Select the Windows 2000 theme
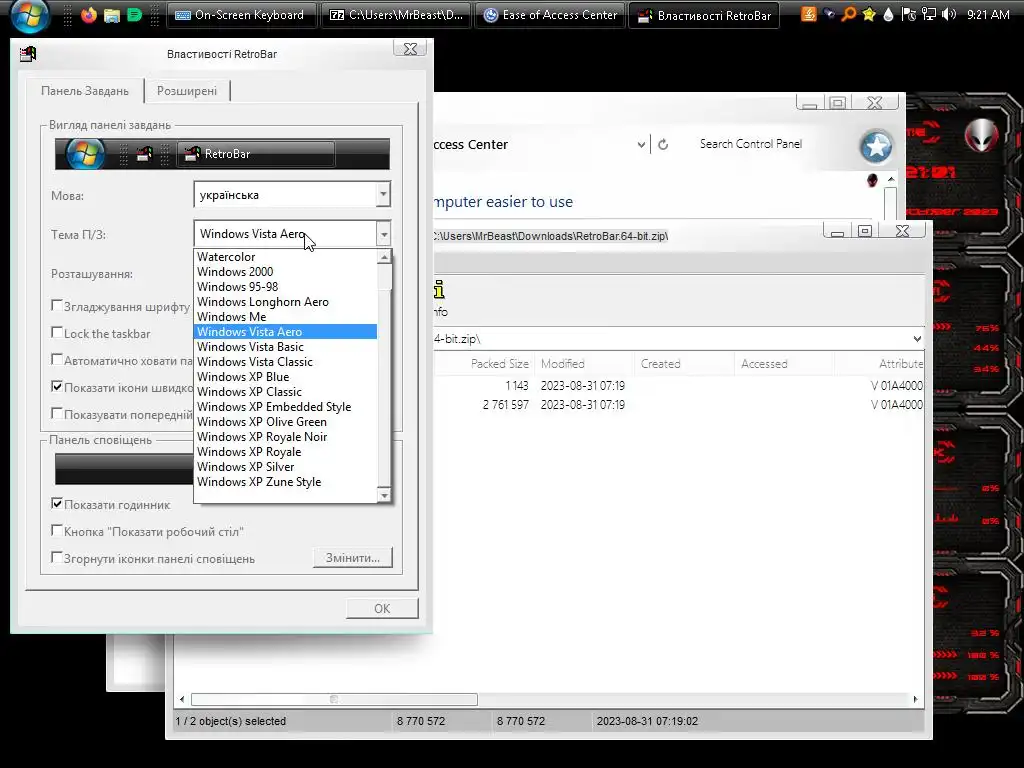This screenshot has height=768, width=1024. 285,272
